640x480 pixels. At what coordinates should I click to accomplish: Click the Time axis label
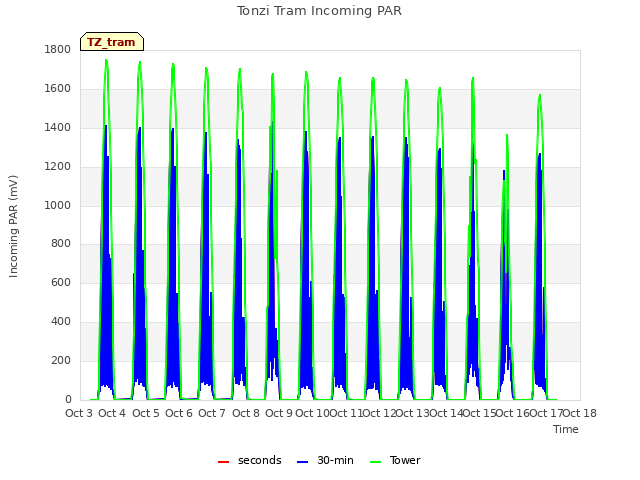coord(566,429)
